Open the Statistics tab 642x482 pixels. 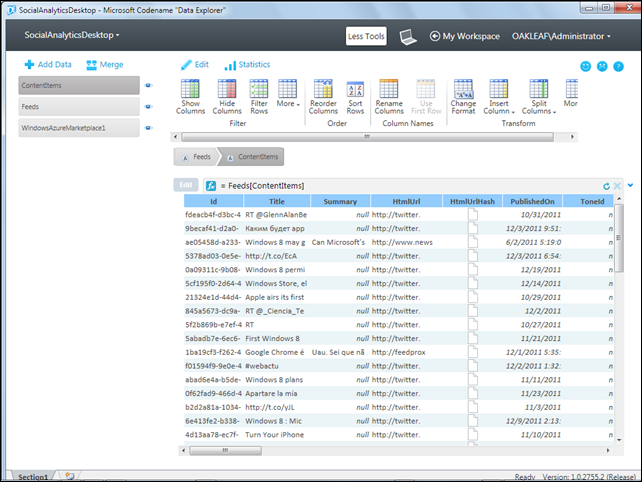click(247, 65)
